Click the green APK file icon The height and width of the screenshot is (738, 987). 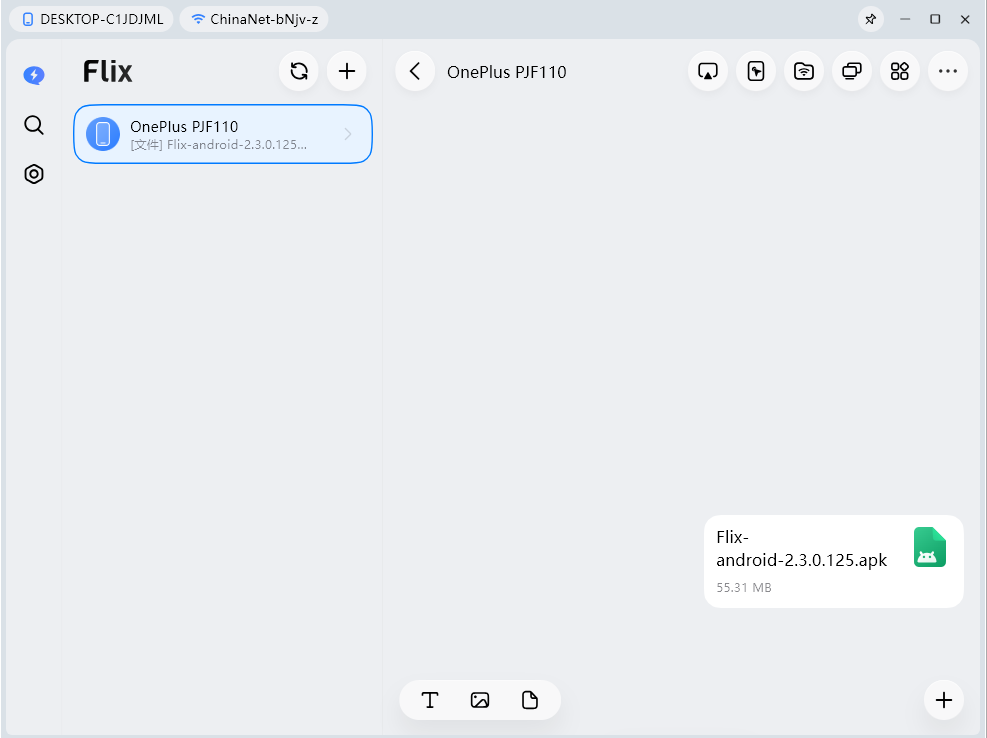coord(930,547)
